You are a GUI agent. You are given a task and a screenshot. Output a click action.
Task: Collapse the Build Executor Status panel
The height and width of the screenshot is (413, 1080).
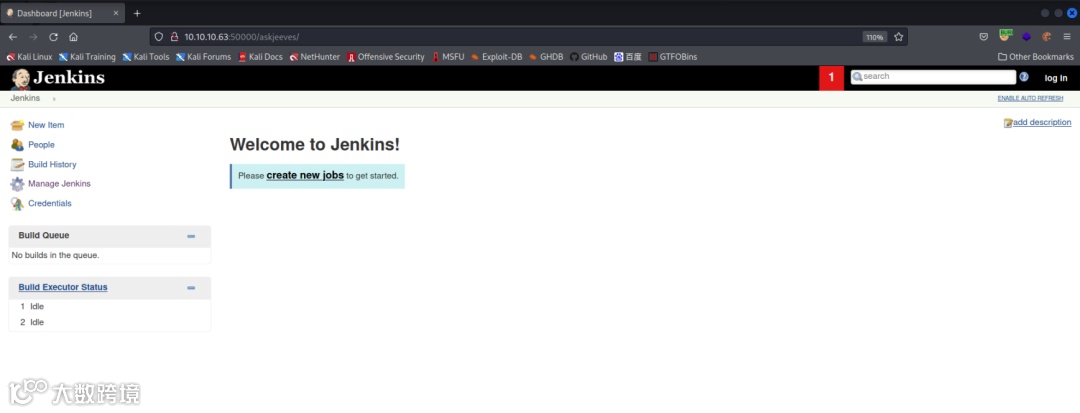coord(191,288)
